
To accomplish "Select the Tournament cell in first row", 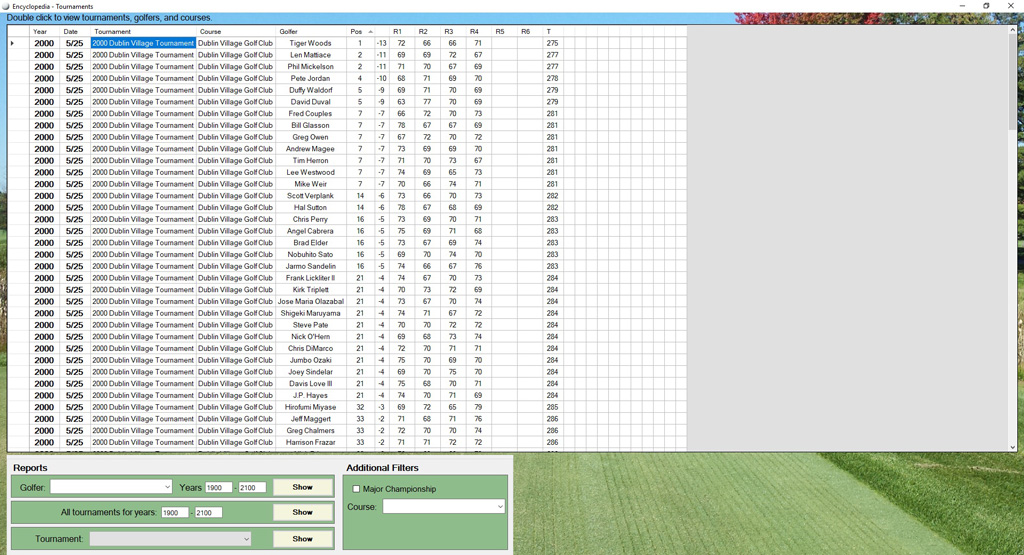I will tap(143, 44).
